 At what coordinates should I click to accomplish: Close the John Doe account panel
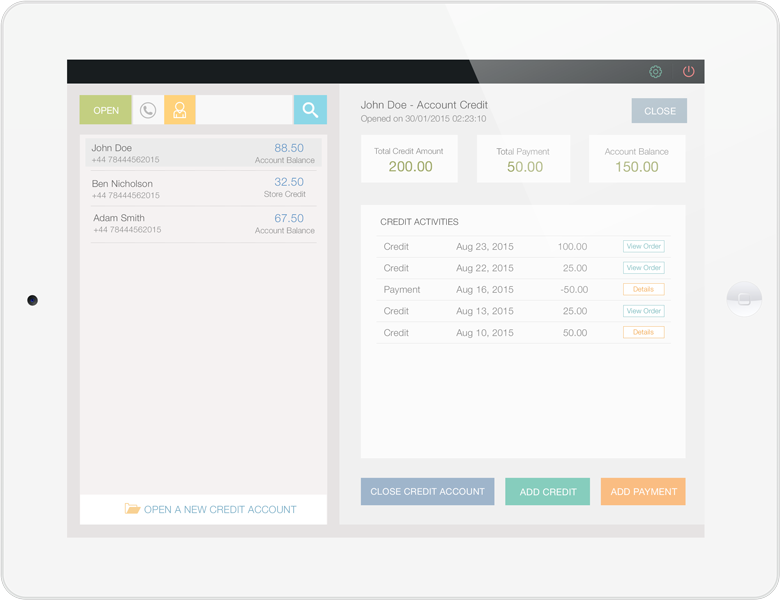659,111
